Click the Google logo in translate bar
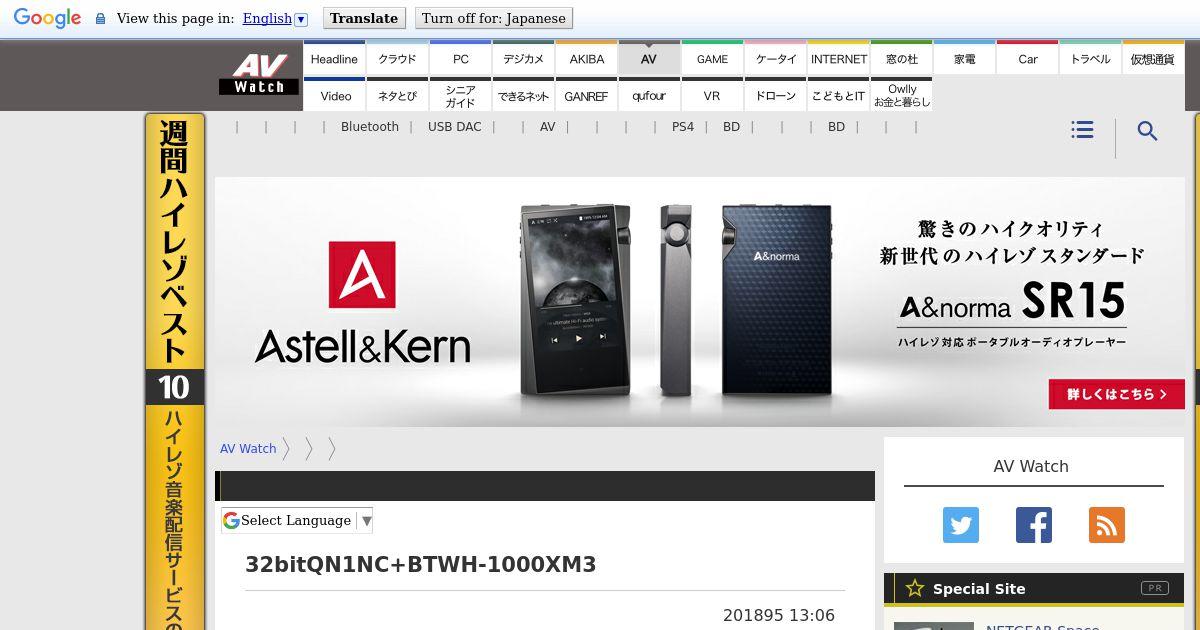 pyautogui.click(x=47, y=18)
